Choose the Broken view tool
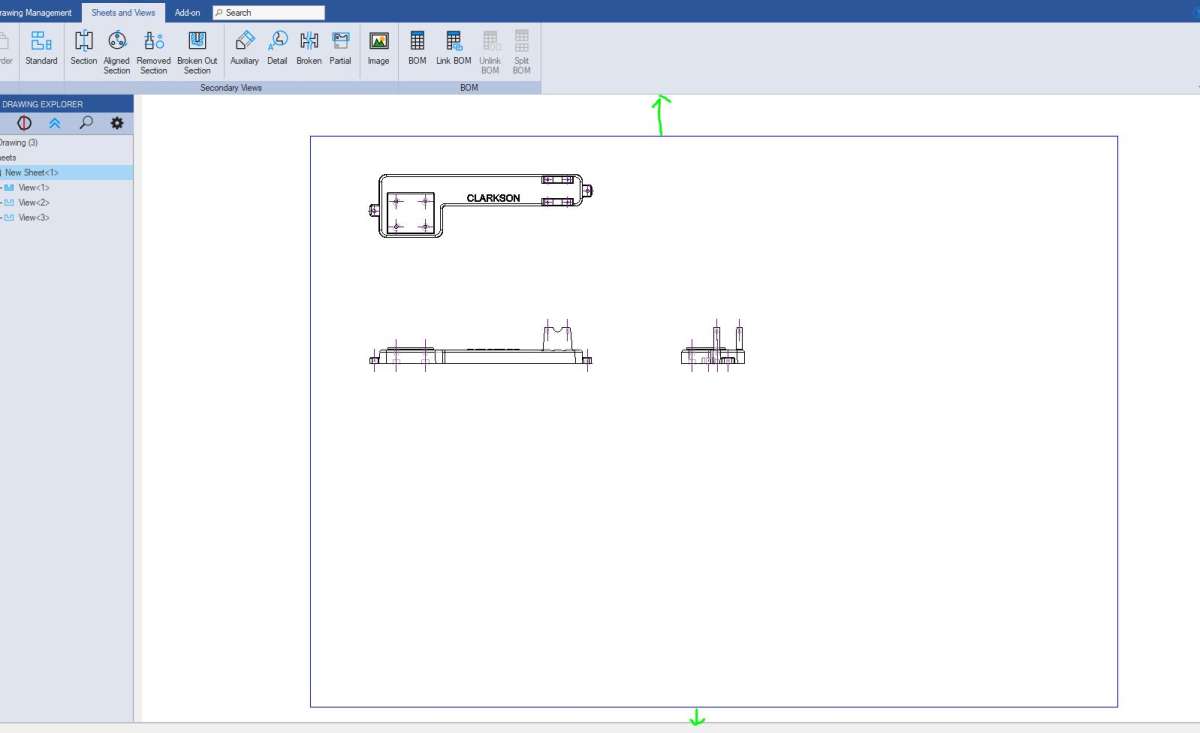Viewport: 1200px width, 733px height. [309, 48]
